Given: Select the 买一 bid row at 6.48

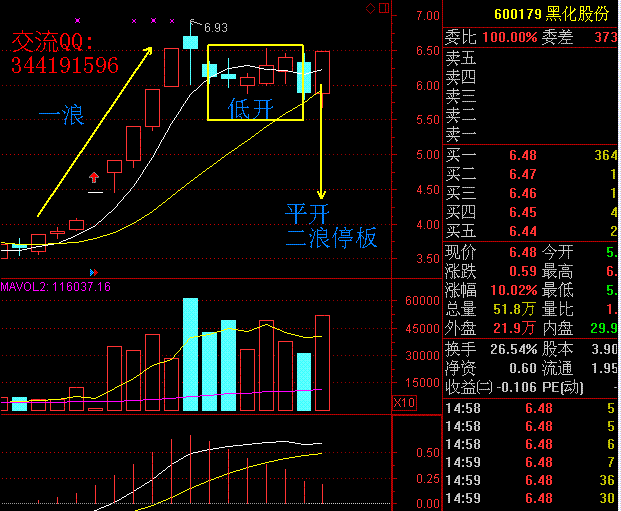Looking at the screenshot, I should pos(530,155).
